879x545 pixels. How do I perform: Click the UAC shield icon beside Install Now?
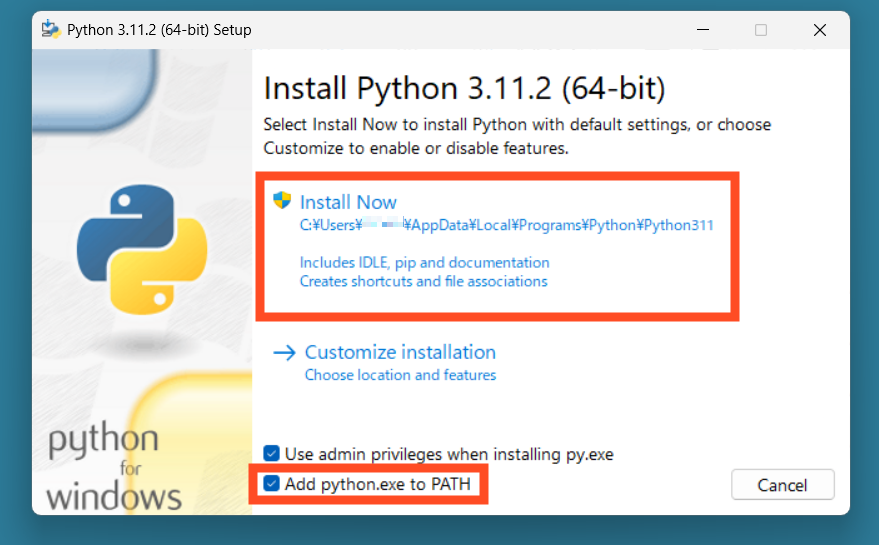(x=282, y=201)
